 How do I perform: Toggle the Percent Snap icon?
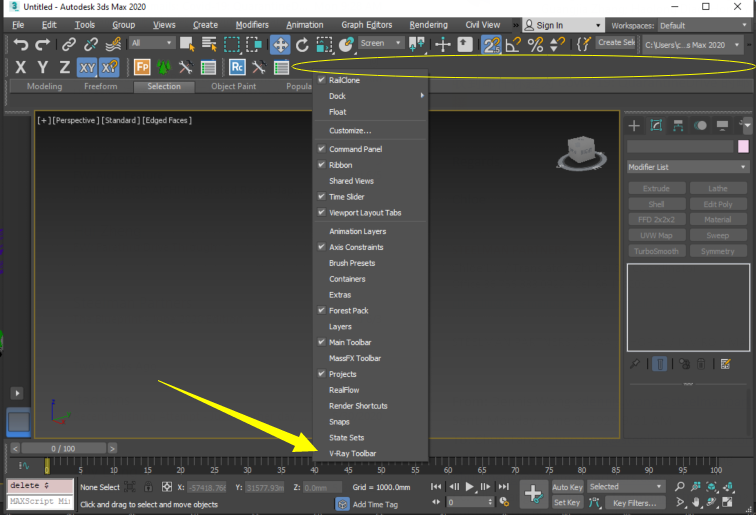[535, 44]
